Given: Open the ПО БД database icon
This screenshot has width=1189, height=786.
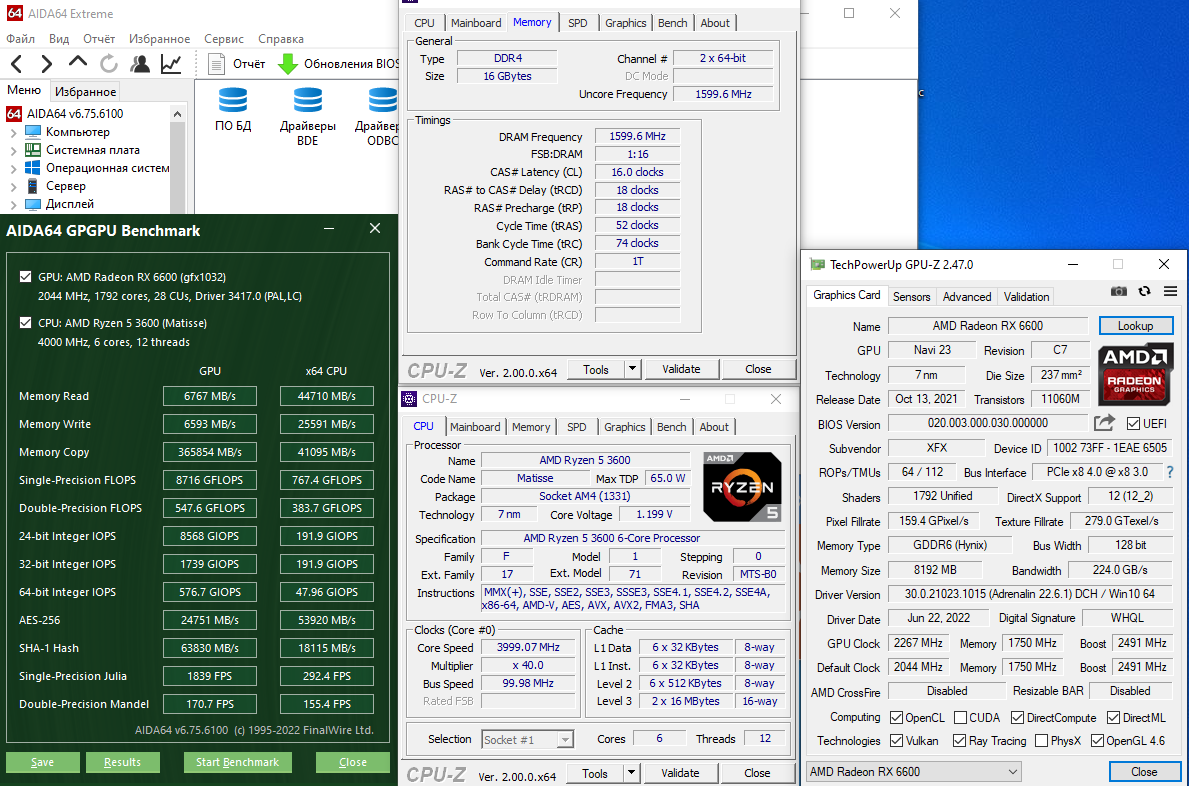Looking at the screenshot, I should (x=233, y=100).
